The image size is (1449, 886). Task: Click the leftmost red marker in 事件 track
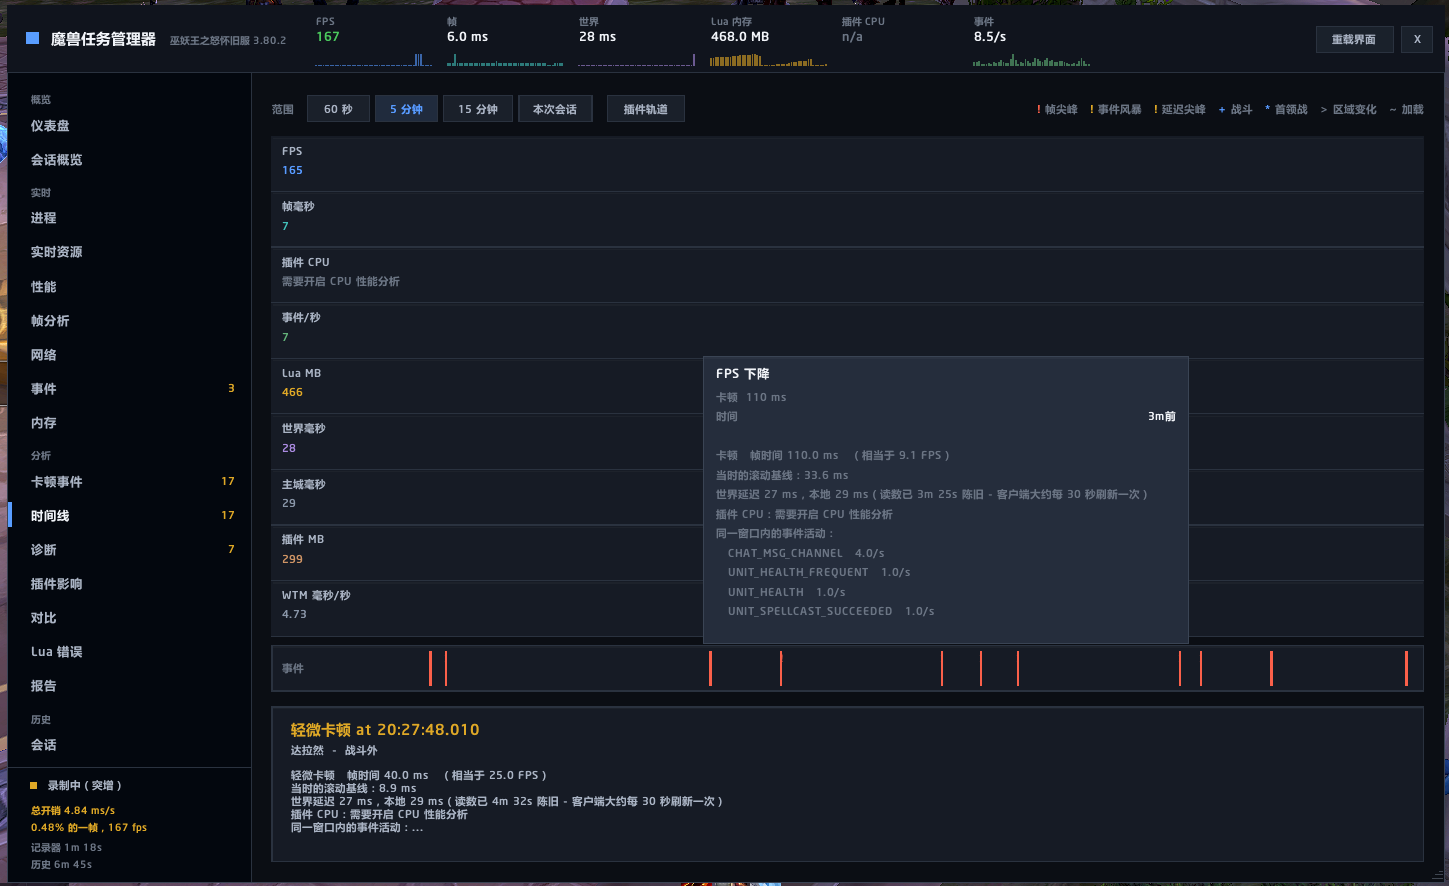coord(430,668)
